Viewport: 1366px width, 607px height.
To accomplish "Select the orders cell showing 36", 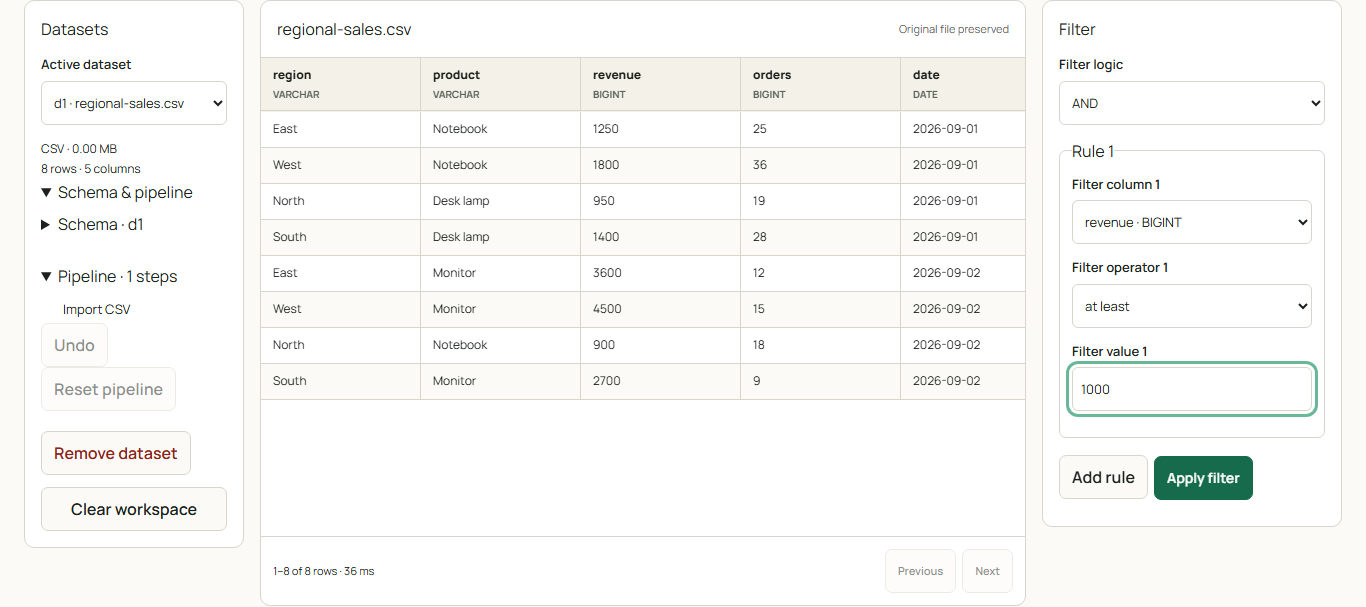I will 821,165.
